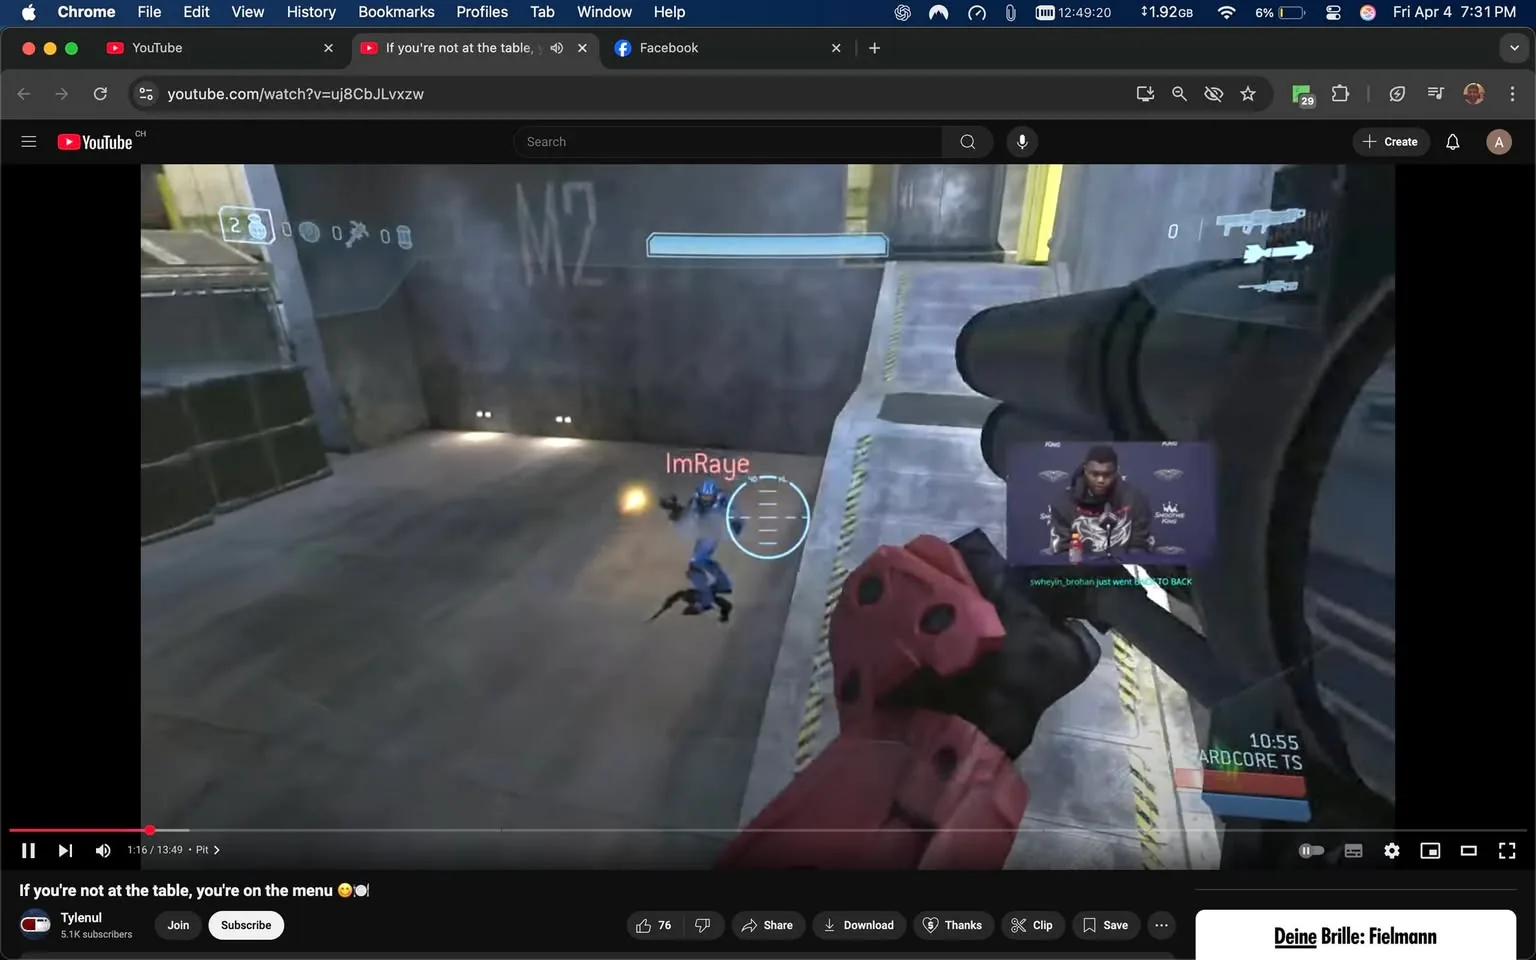Open the video's more actions menu

[x=1161, y=925]
